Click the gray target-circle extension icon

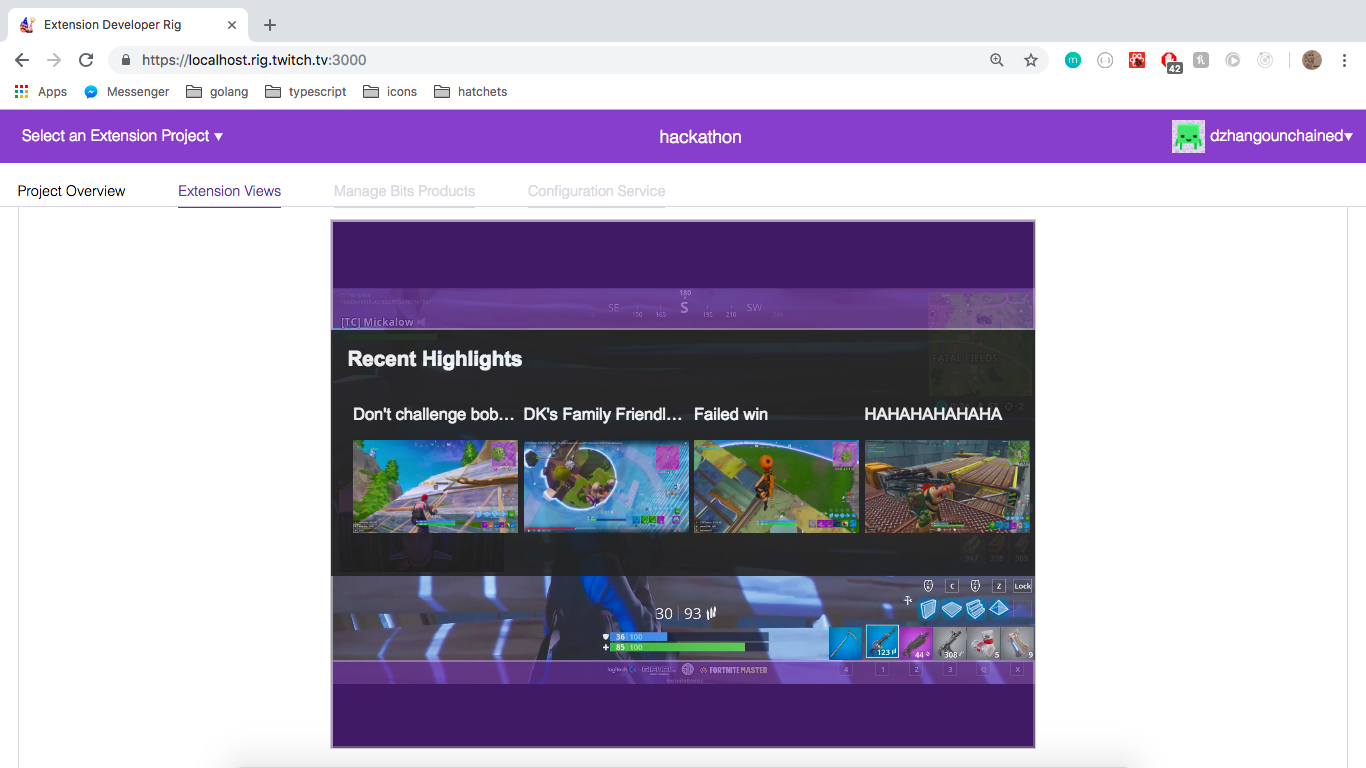[1265, 60]
